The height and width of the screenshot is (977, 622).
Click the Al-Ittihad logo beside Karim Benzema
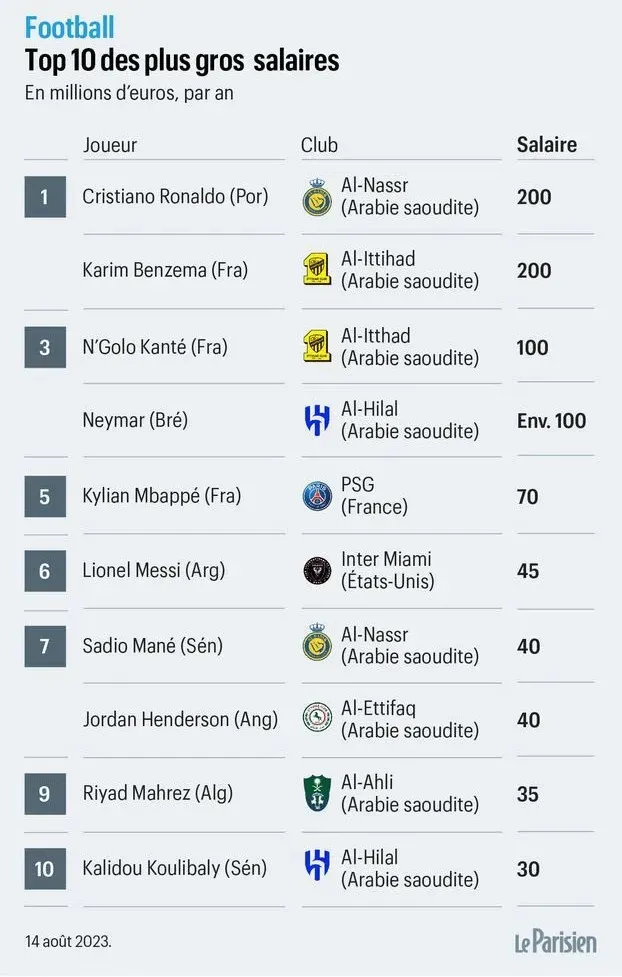(x=317, y=271)
